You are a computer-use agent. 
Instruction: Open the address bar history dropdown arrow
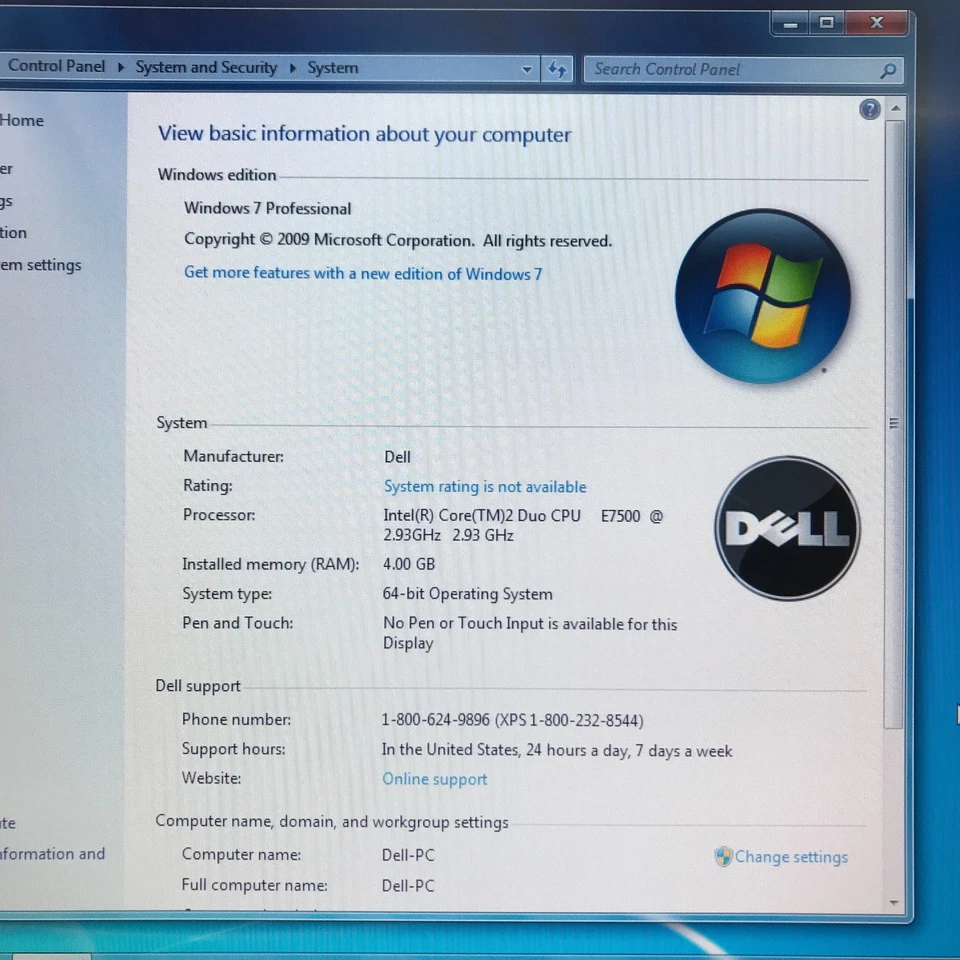(x=527, y=69)
